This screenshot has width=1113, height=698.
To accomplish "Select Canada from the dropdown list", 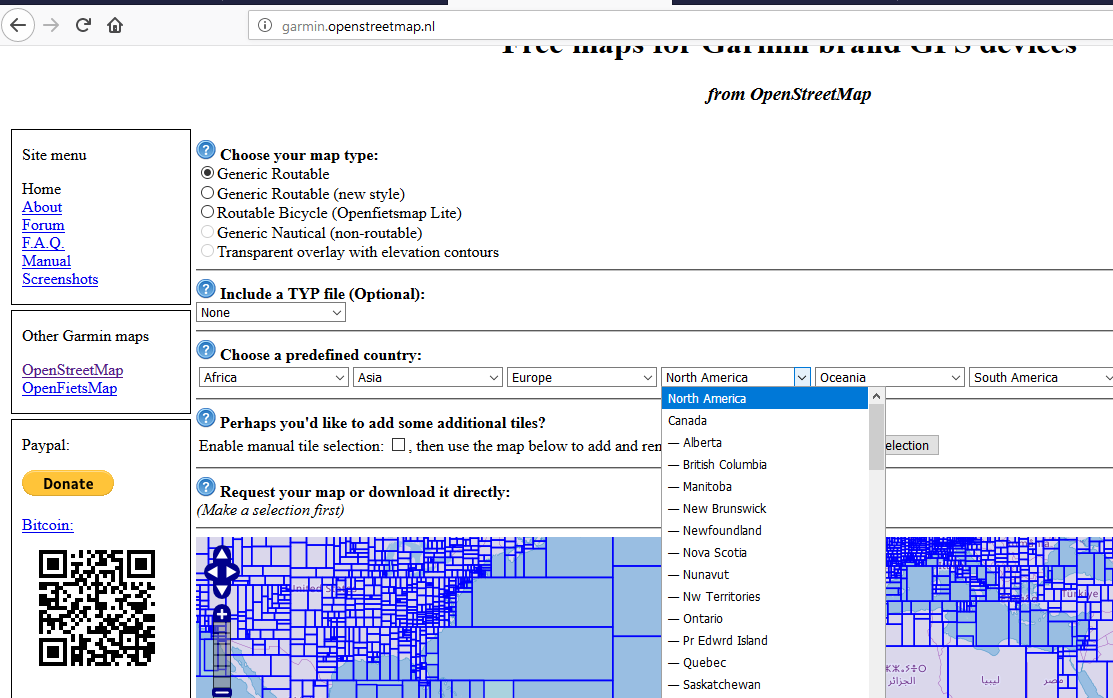I will point(765,420).
